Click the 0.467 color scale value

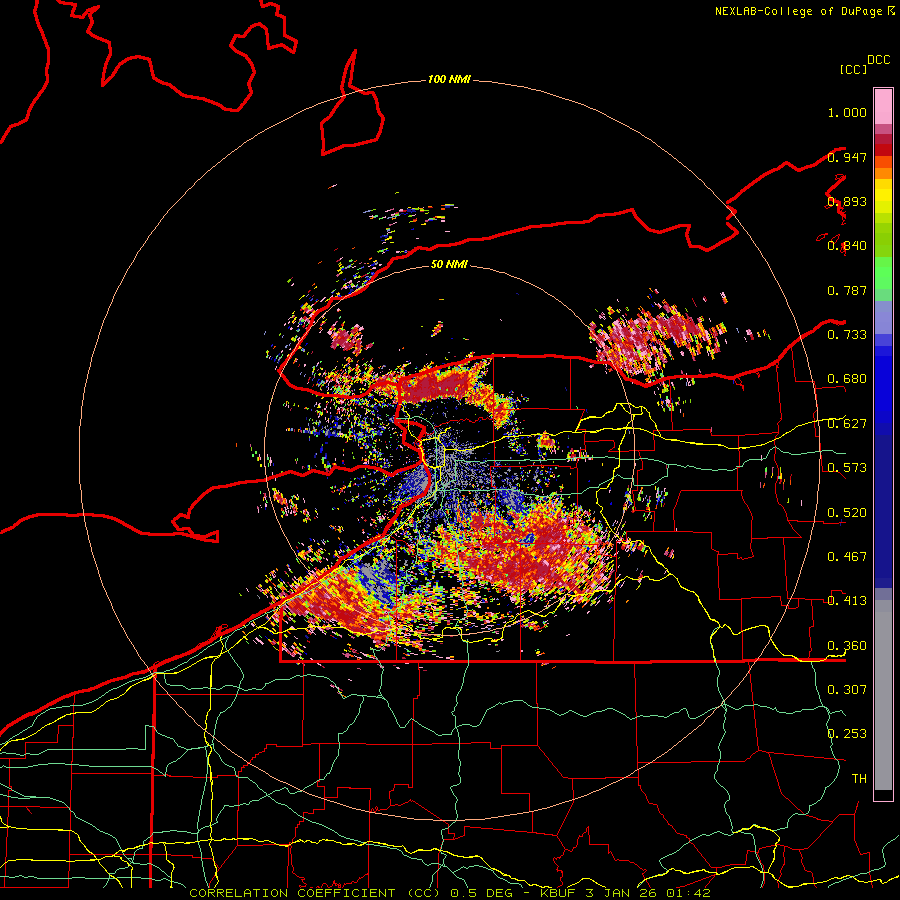coord(847,557)
